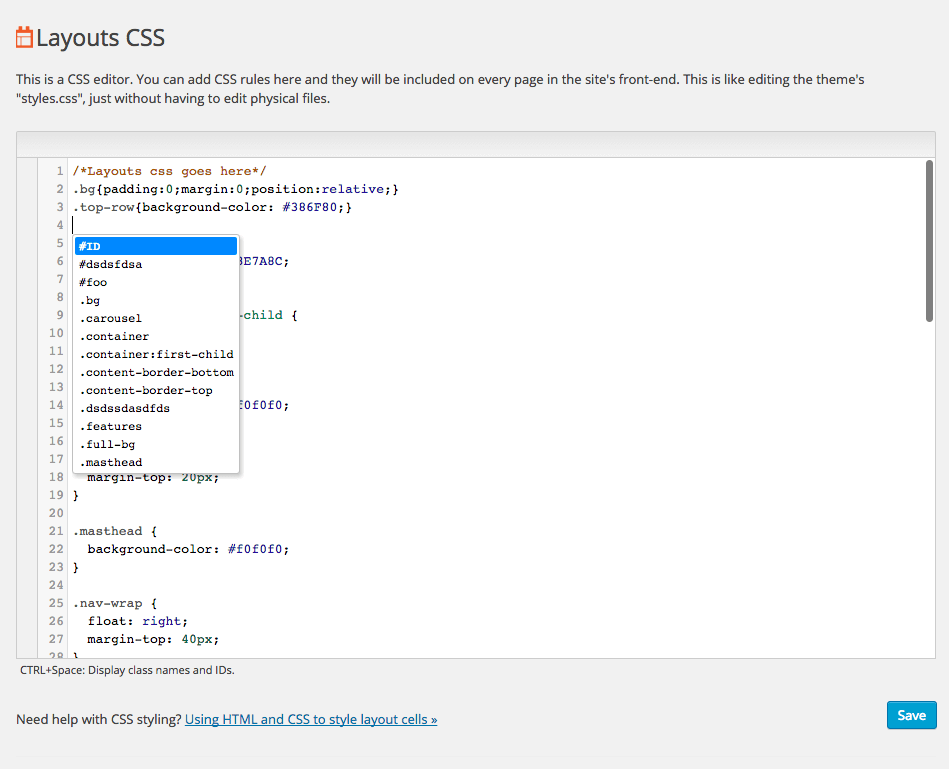This screenshot has height=769, width=949.
Task: Choose the .features suggestion
Action: (156, 427)
